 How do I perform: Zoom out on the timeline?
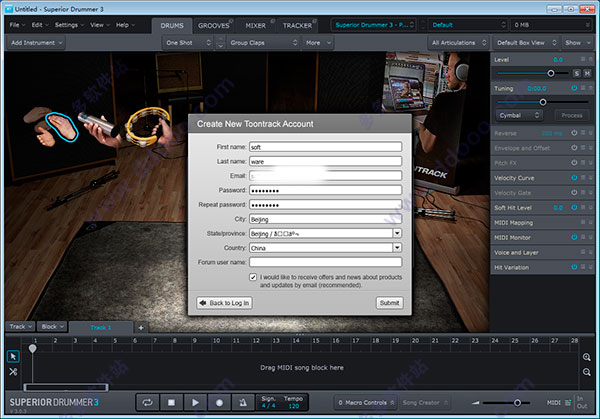pos(586,372)
